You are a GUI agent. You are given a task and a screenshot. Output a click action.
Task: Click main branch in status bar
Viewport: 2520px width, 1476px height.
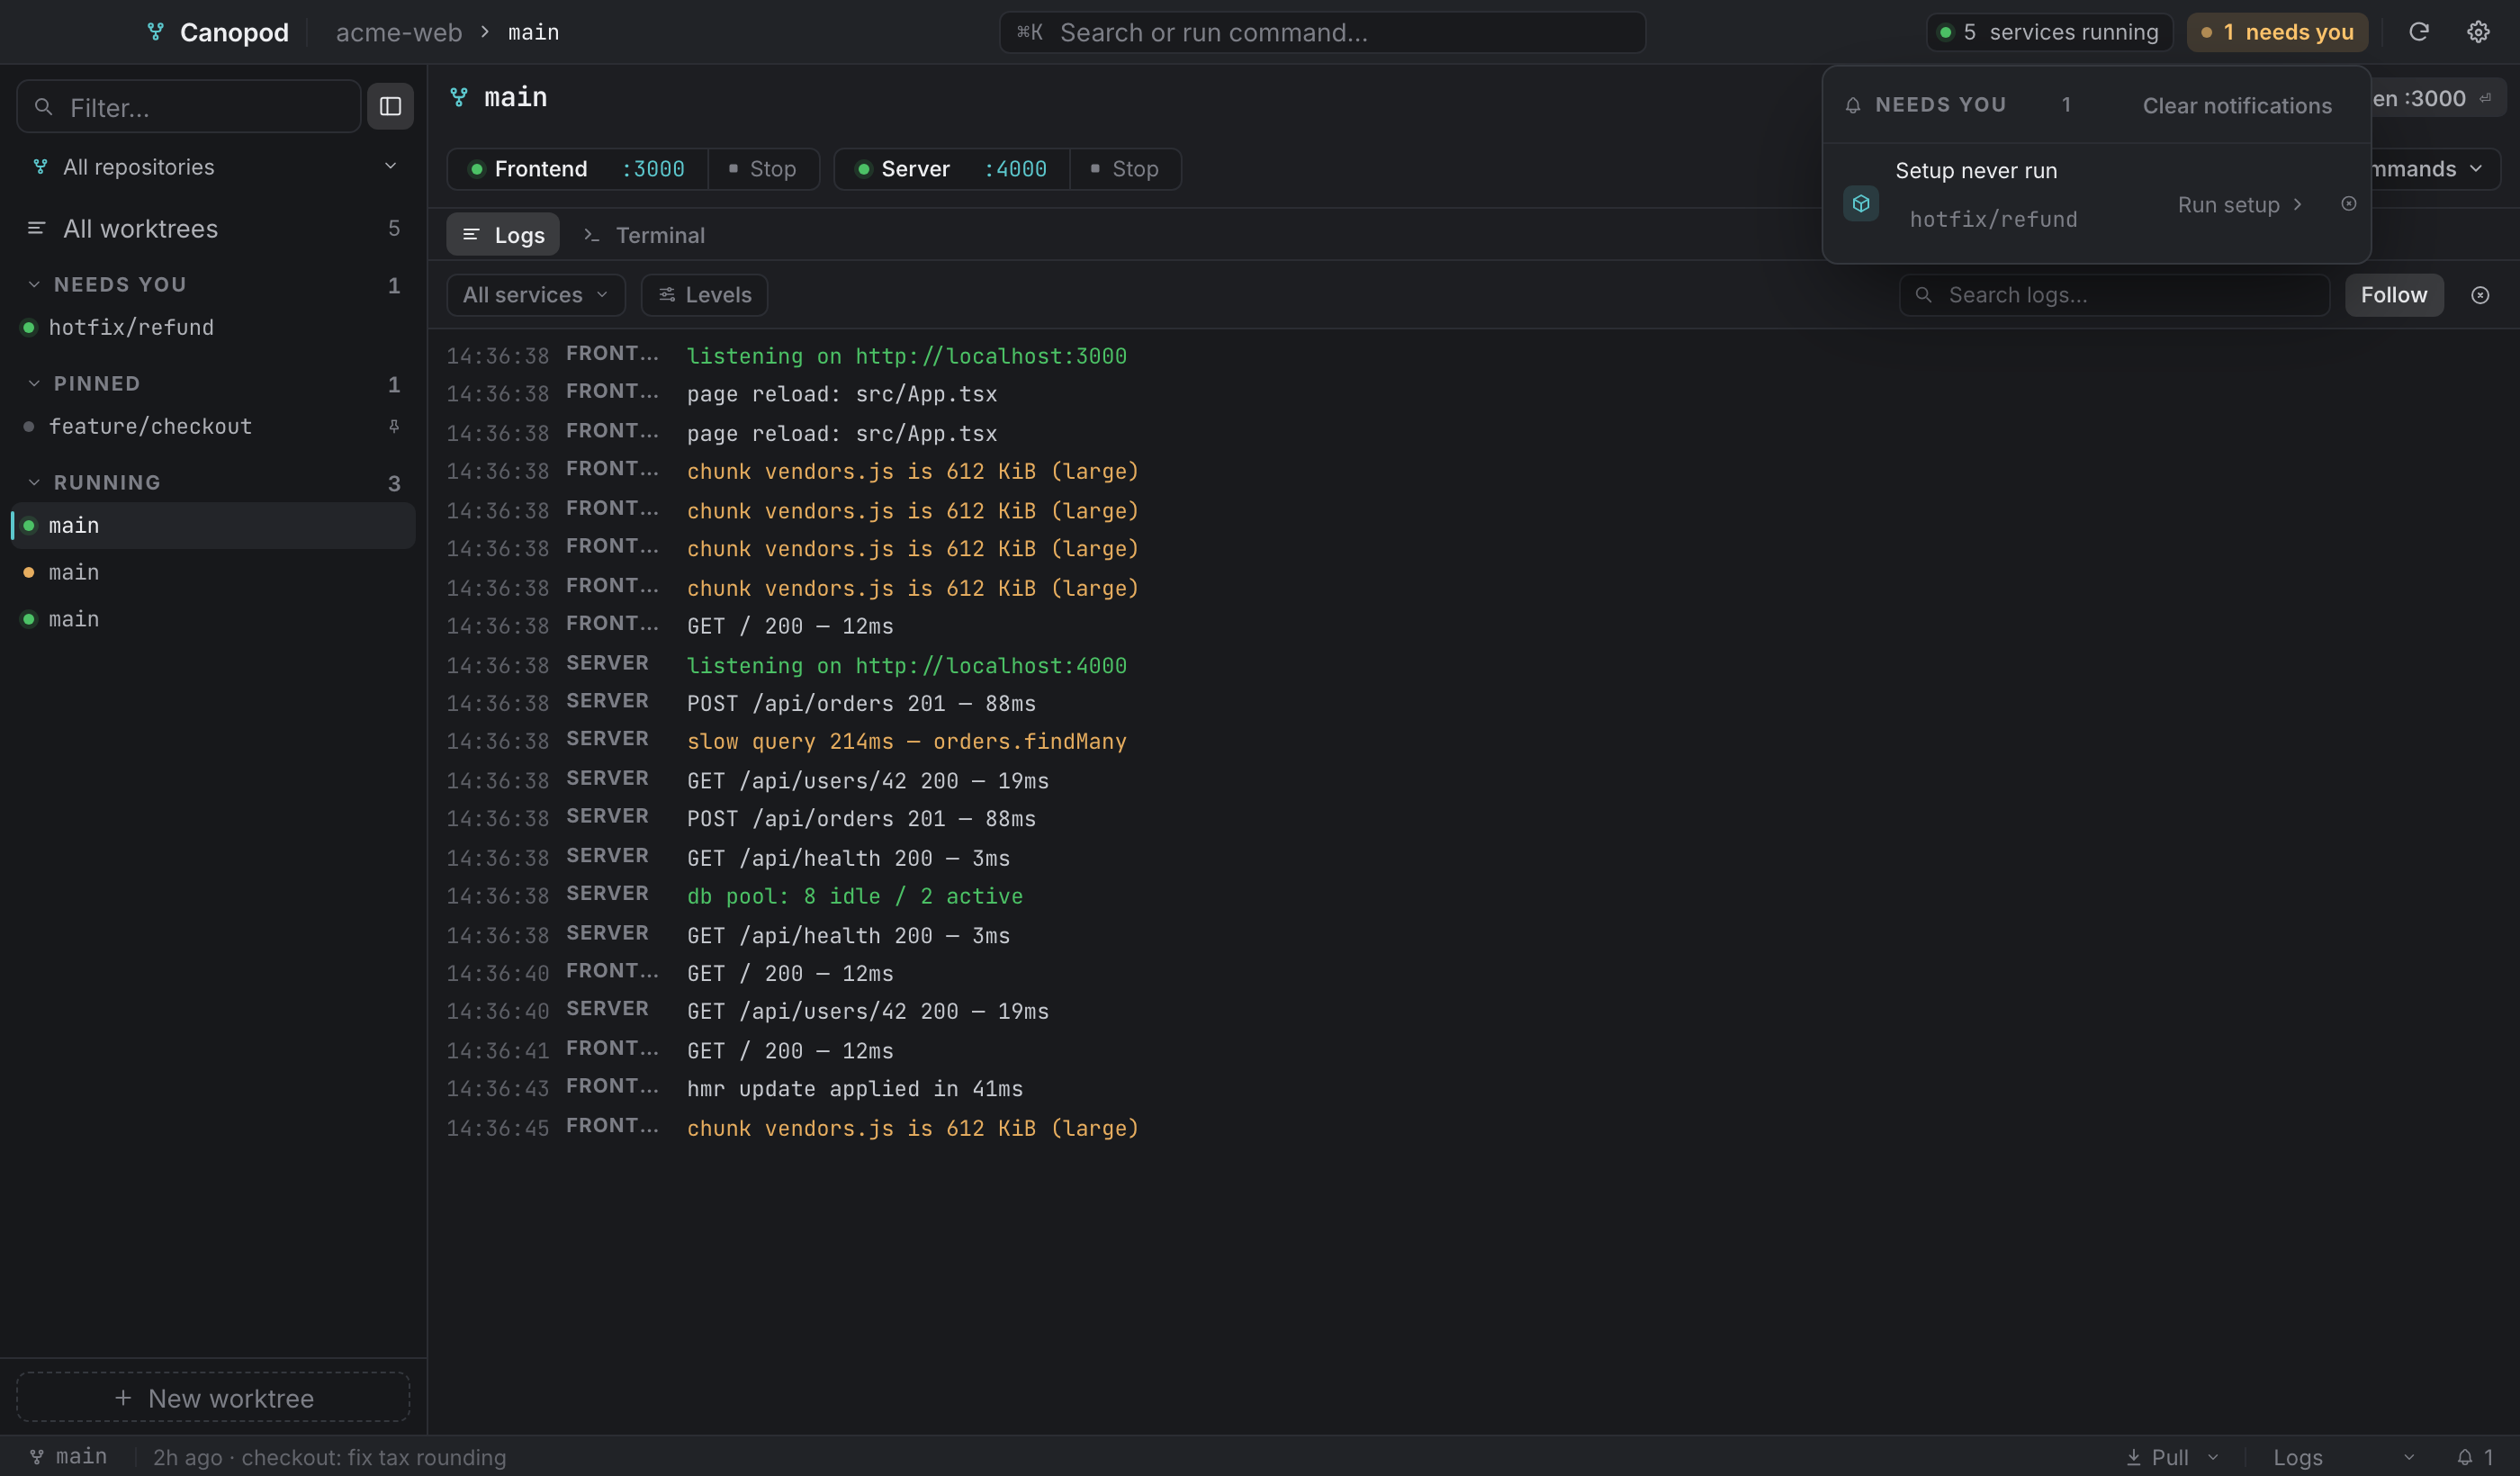click(x=68, y=1457)
